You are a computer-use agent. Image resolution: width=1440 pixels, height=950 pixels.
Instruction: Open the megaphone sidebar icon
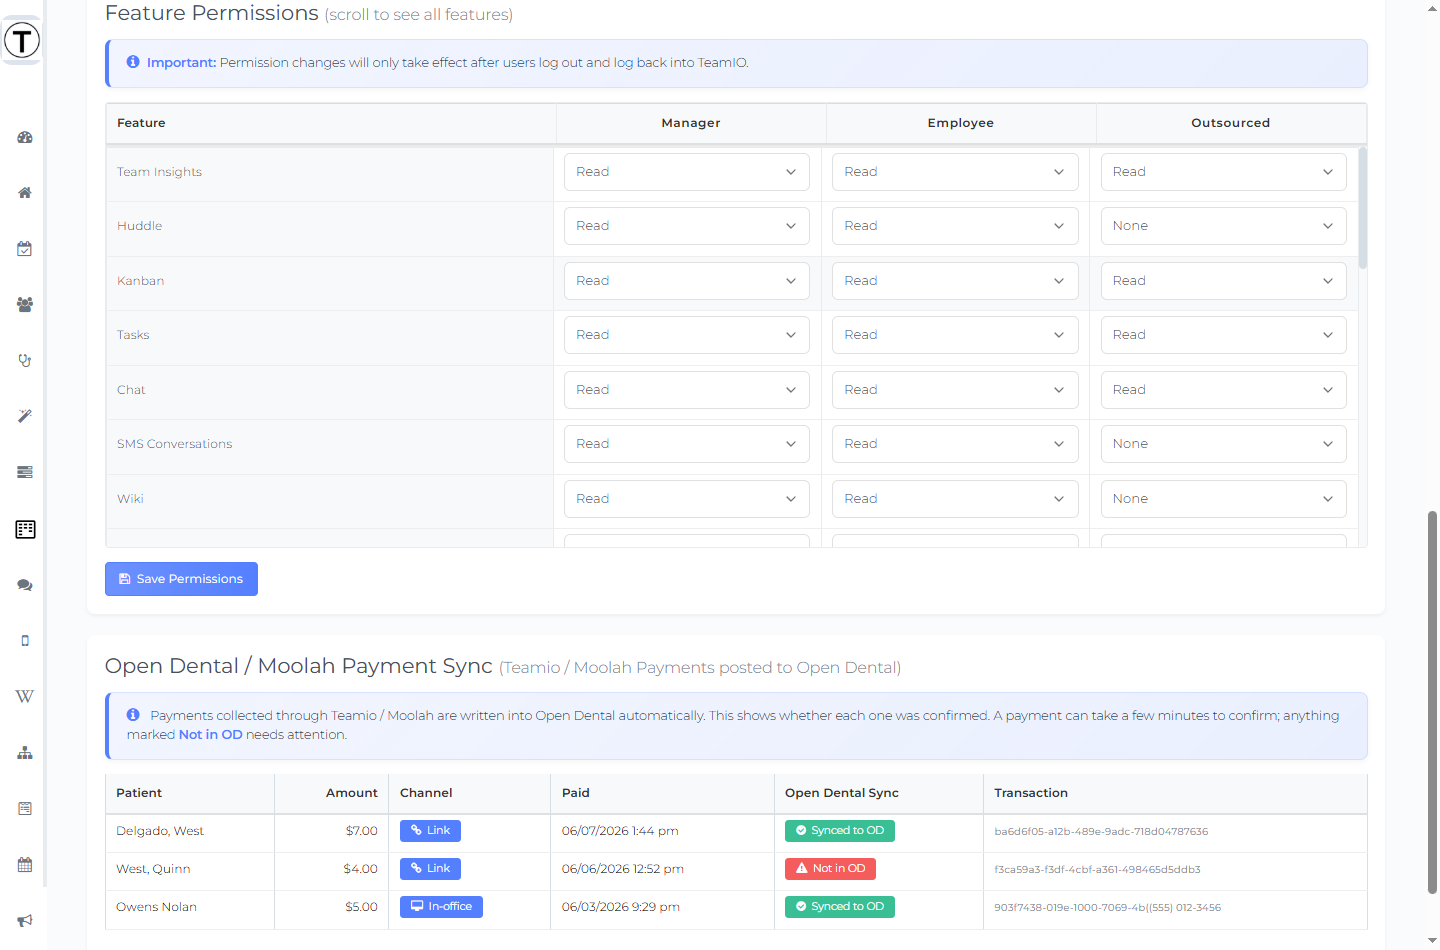25,921
